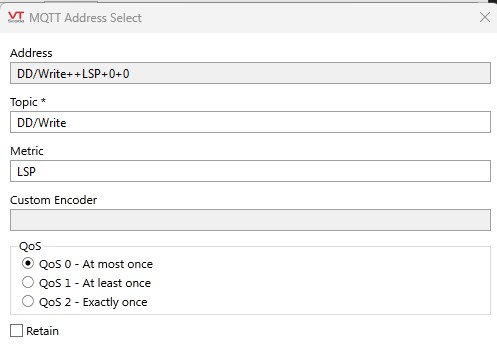Select the QoS 2 radio button
Viewport: 497px width, 360px height.
[28, 301]
